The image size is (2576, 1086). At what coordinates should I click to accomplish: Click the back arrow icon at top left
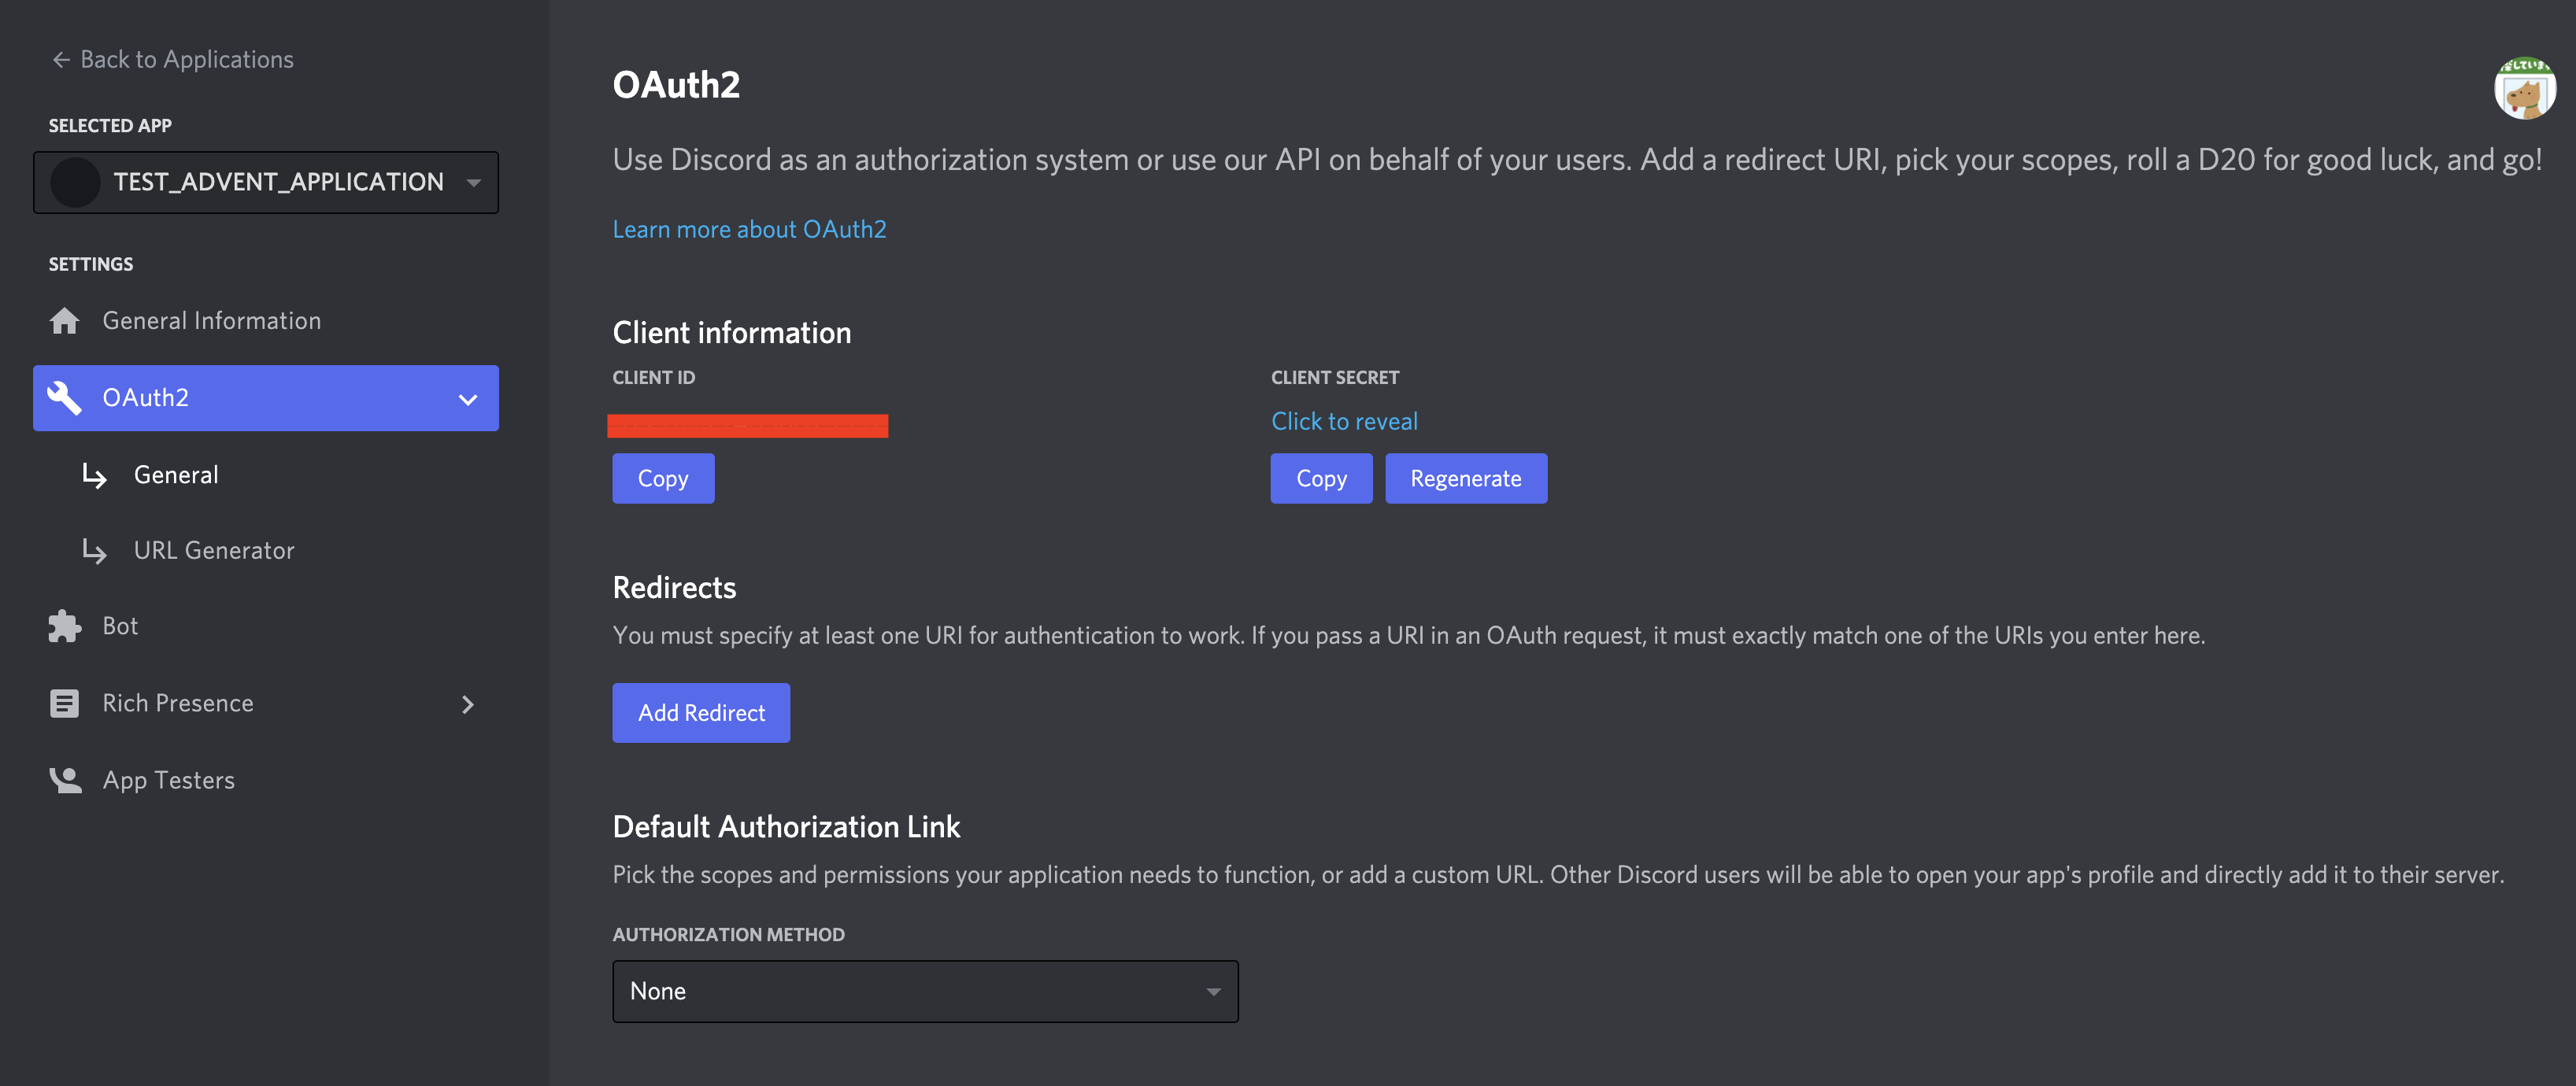click(61, 60)
